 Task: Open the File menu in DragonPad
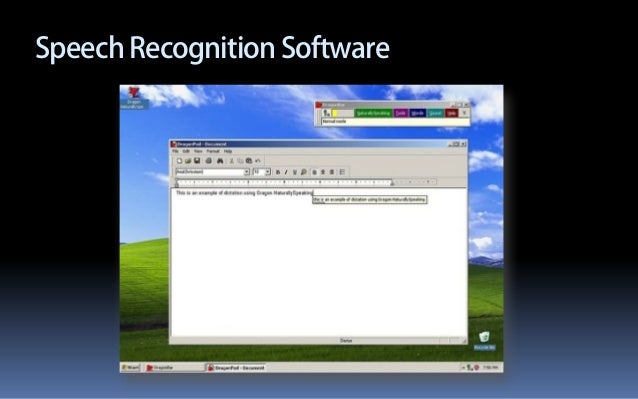175,151
